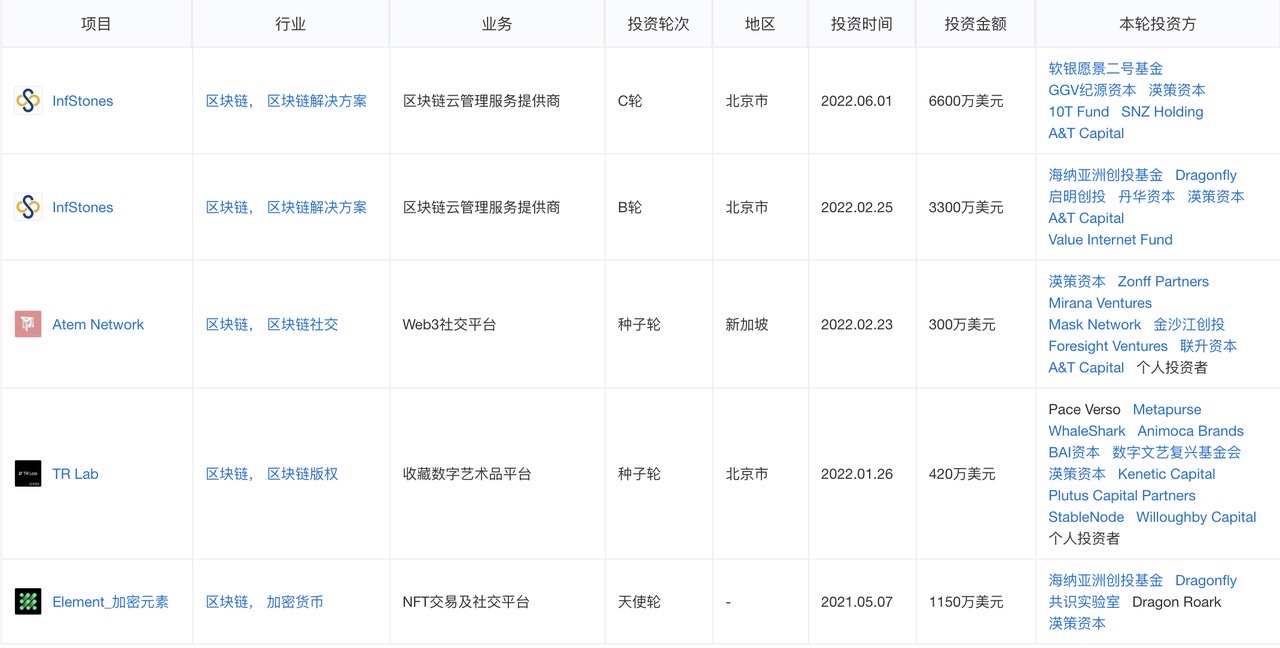Open A&T Capital in the C轮 row
This screenshot has width=1280, height=648.
pos(1086,133)
